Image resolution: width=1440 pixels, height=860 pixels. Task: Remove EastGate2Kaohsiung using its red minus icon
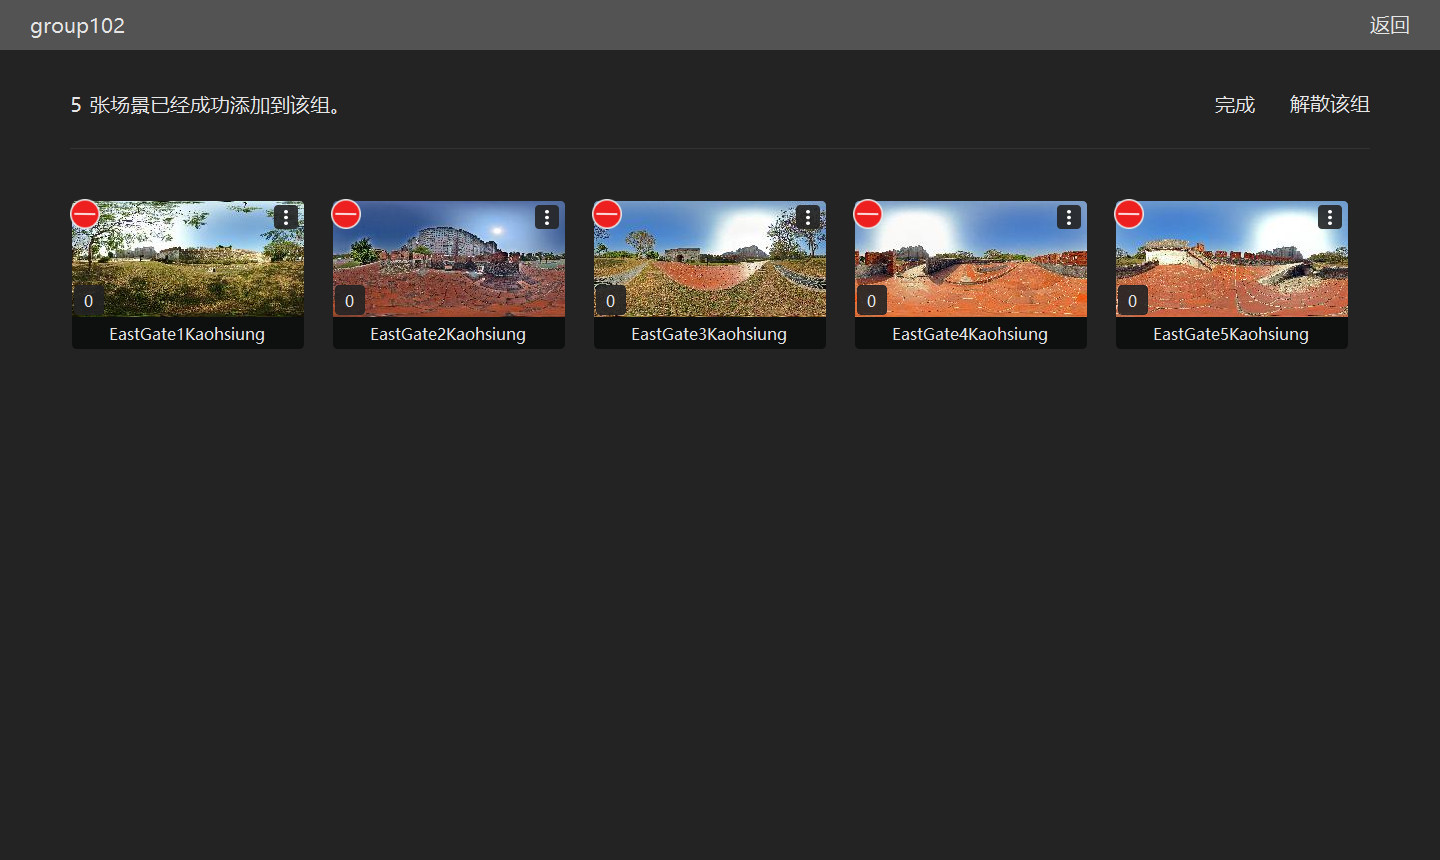pyautogui.click(x=346, y=214)
